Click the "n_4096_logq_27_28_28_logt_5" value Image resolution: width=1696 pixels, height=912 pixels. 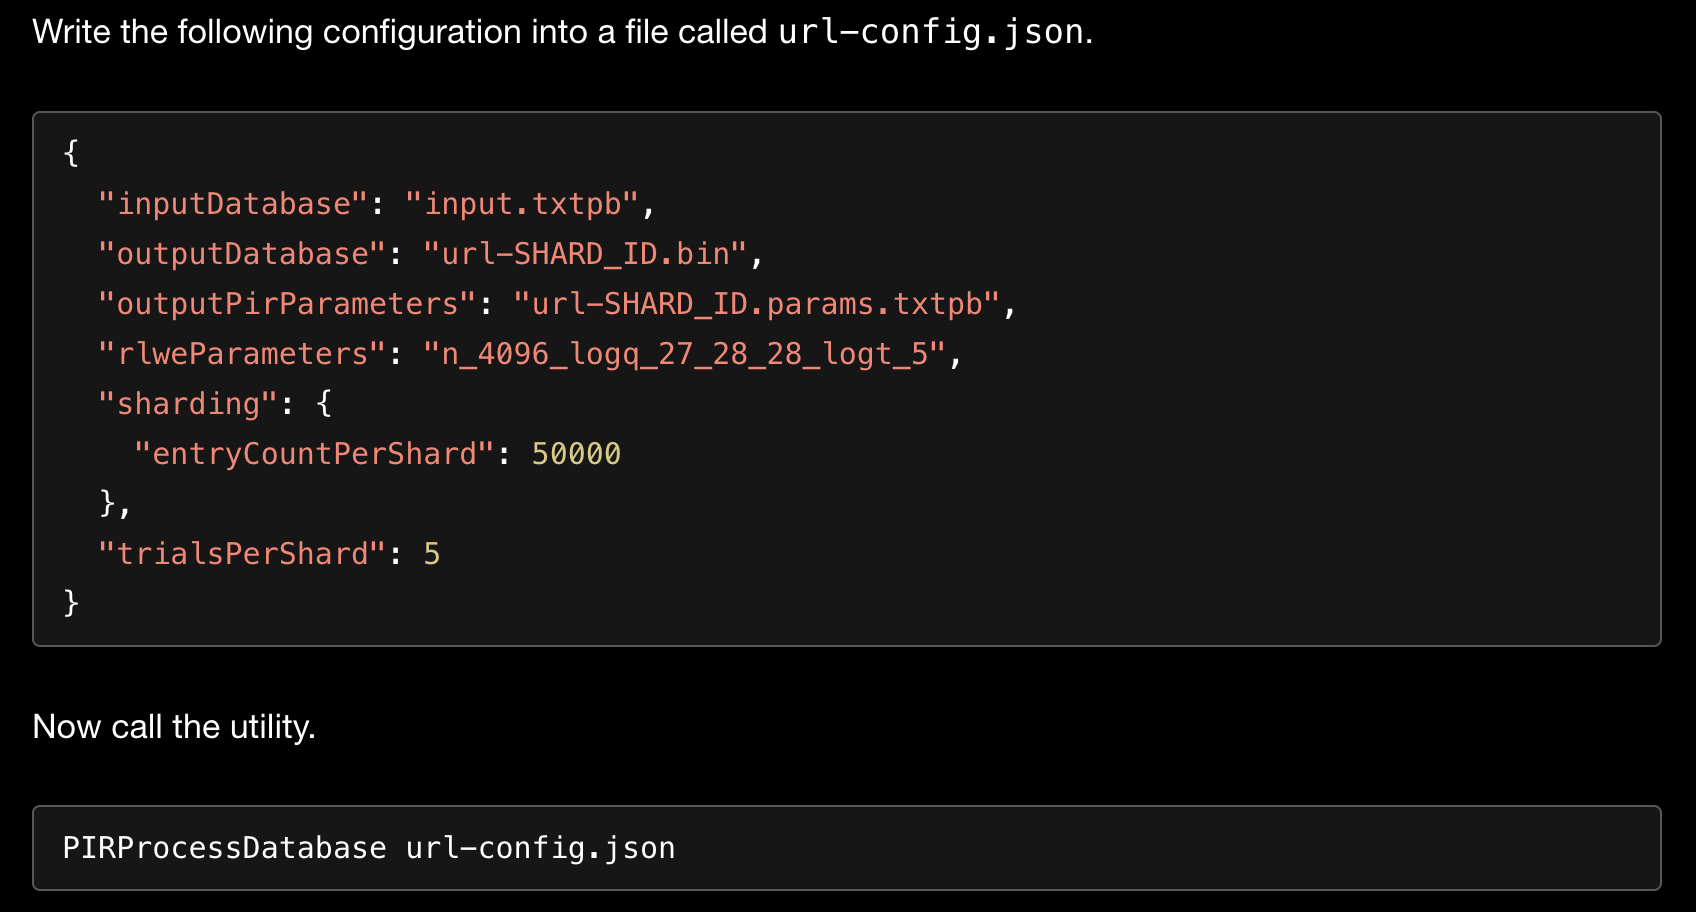pos(684,354)
